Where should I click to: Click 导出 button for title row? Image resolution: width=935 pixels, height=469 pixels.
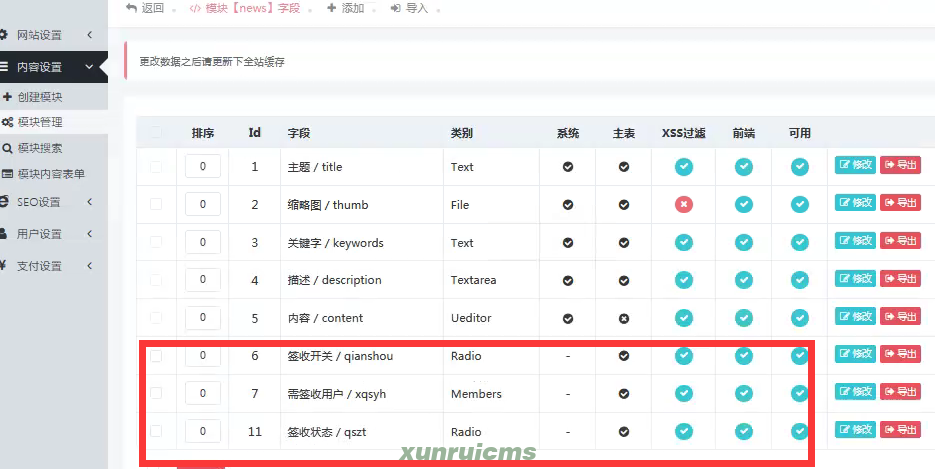click(x=900, y=165)
